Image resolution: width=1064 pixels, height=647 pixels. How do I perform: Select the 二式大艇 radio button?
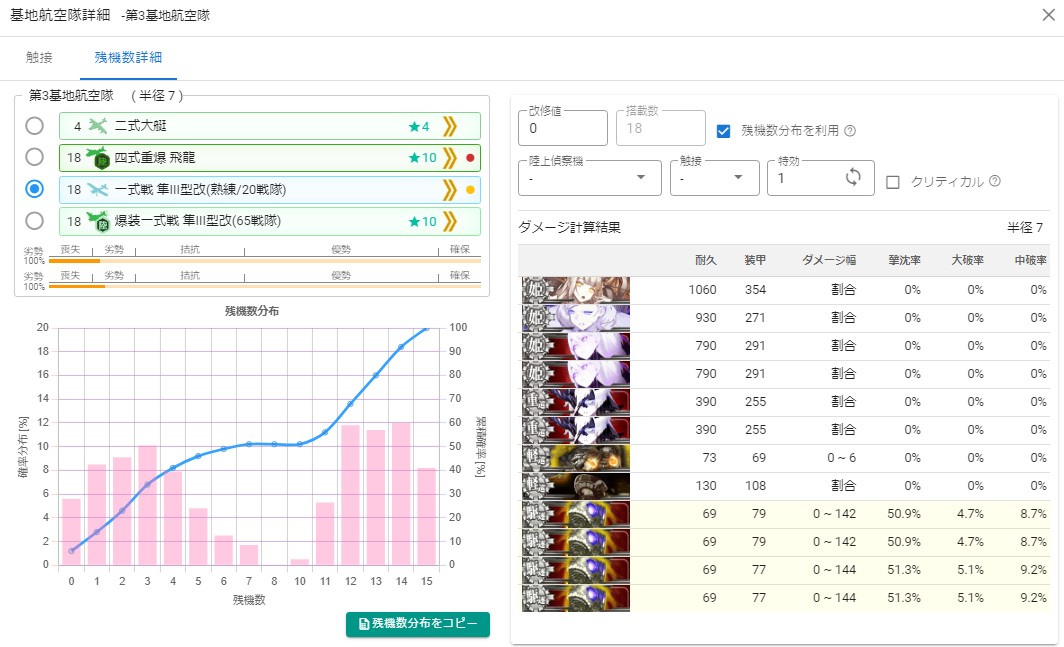pyautogui.click(x=35, y=126)
